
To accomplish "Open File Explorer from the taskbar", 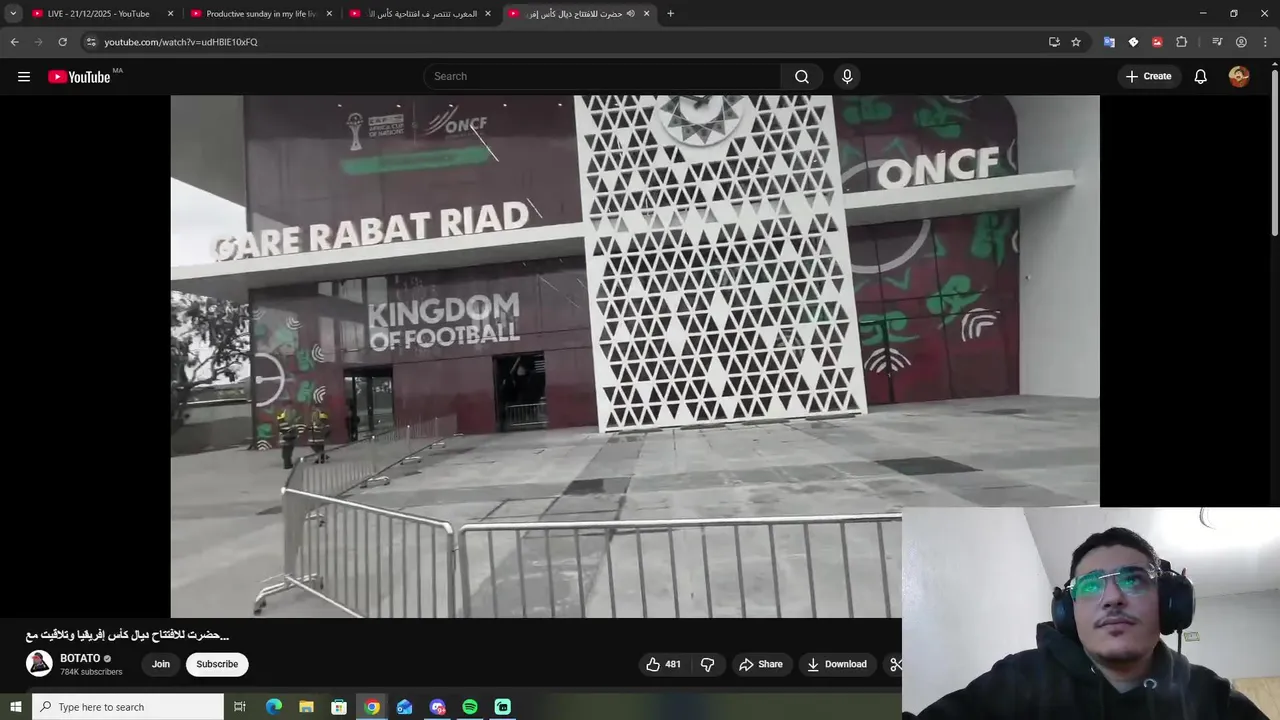I will pyautogui.click(x=306, y=707).
